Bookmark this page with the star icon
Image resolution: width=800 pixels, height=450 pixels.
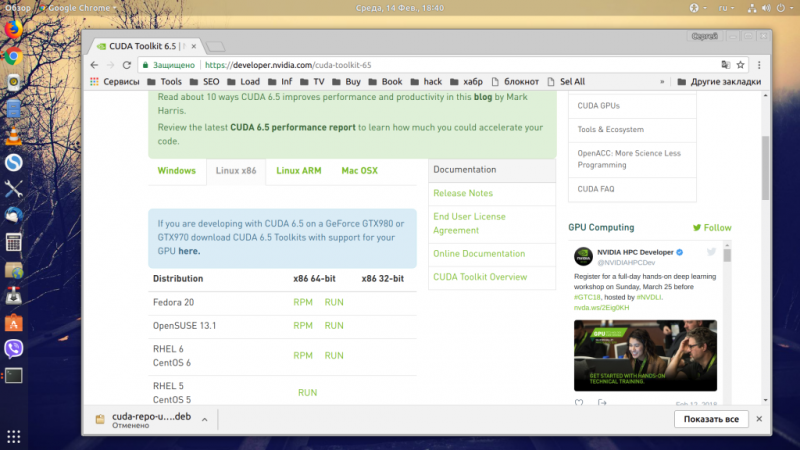(x=740, y=65)
